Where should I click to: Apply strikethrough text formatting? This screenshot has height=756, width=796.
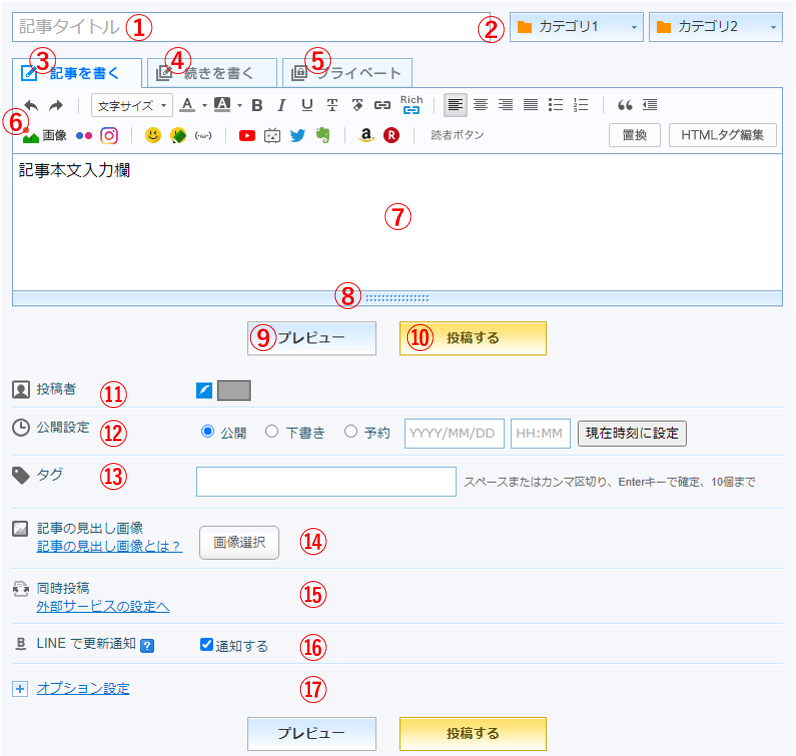click(332, 105)
